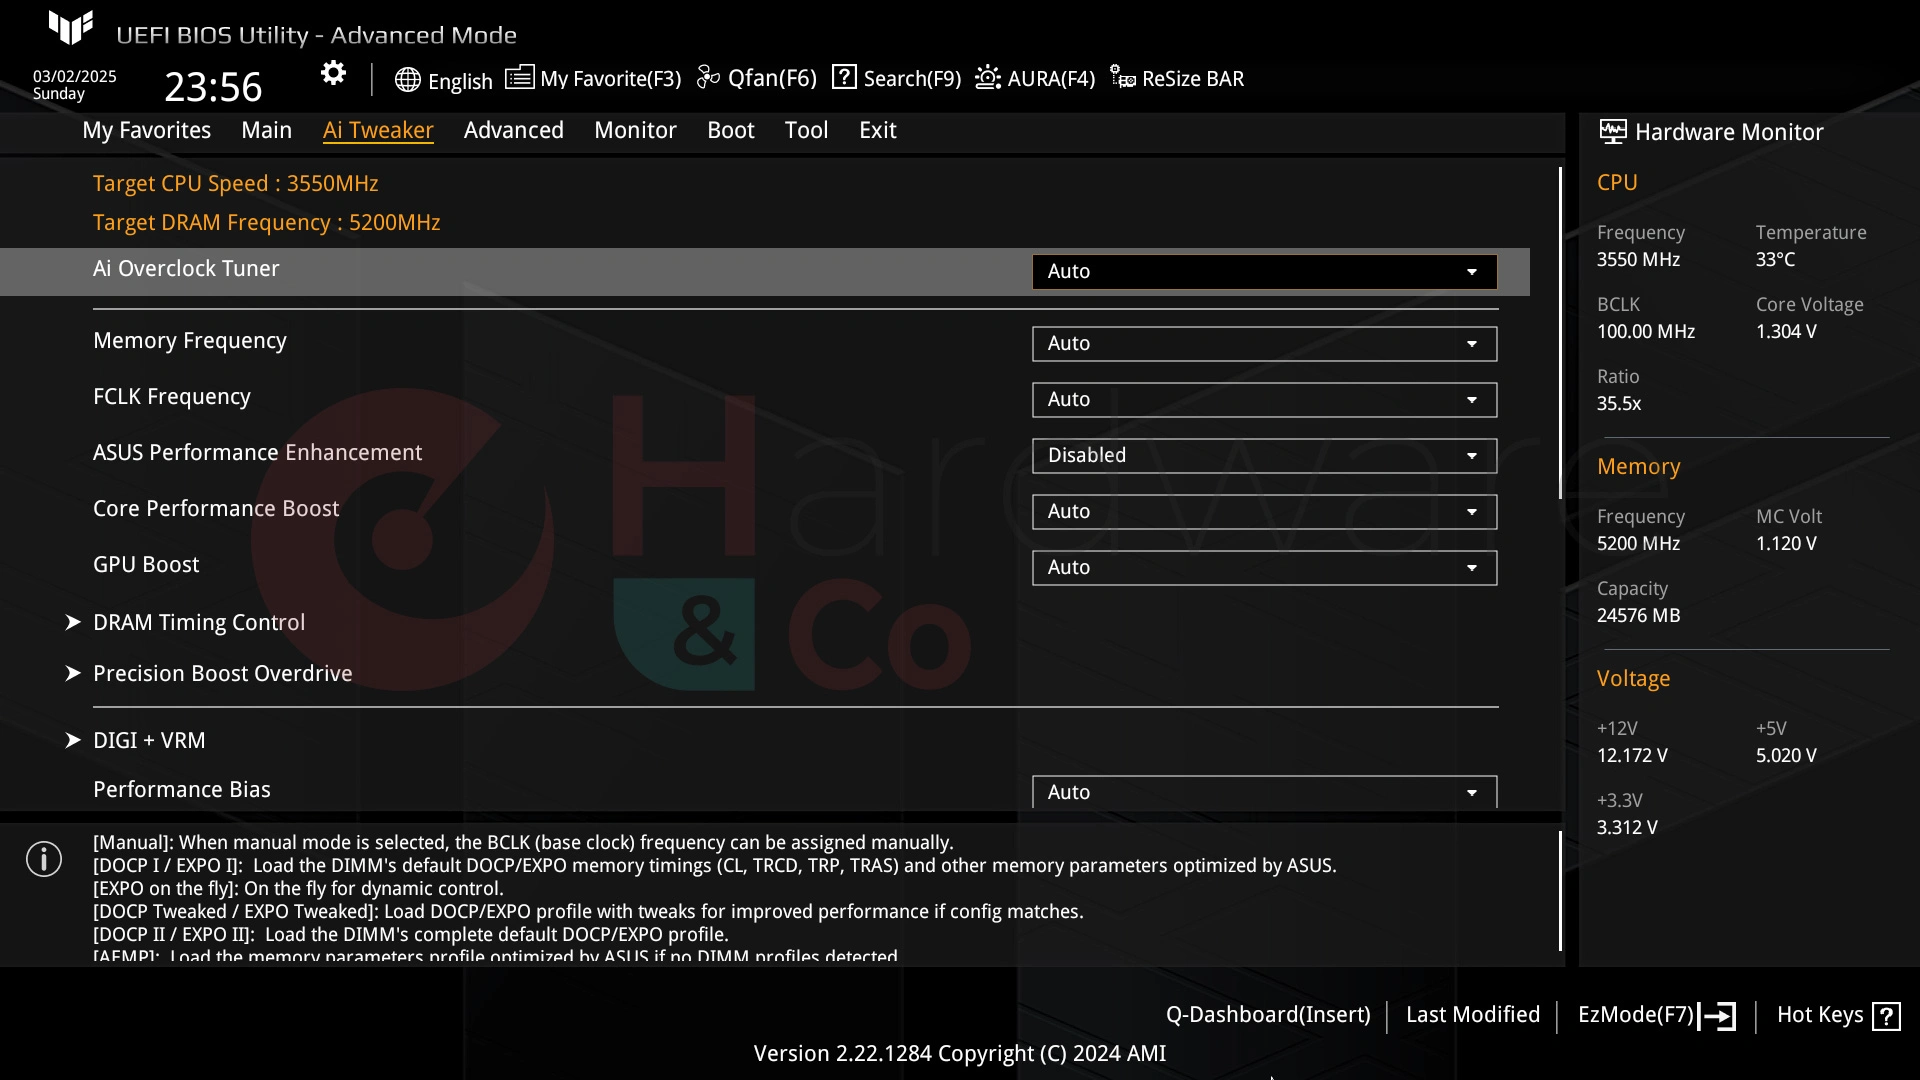Click the GPU Boost label
Image resolution: width=1920 pixels, height=1080 pixels.
tap(146, 565)
